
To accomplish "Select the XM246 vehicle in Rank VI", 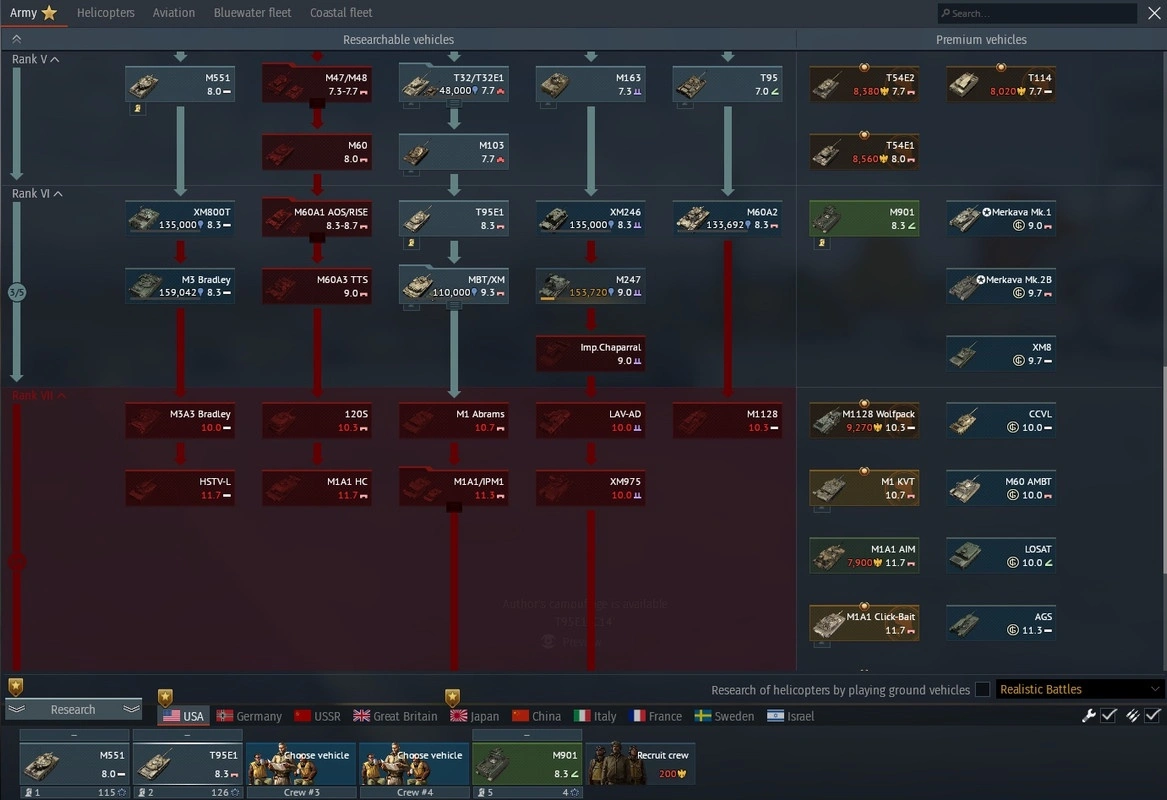I will click(x=590, y=218).
